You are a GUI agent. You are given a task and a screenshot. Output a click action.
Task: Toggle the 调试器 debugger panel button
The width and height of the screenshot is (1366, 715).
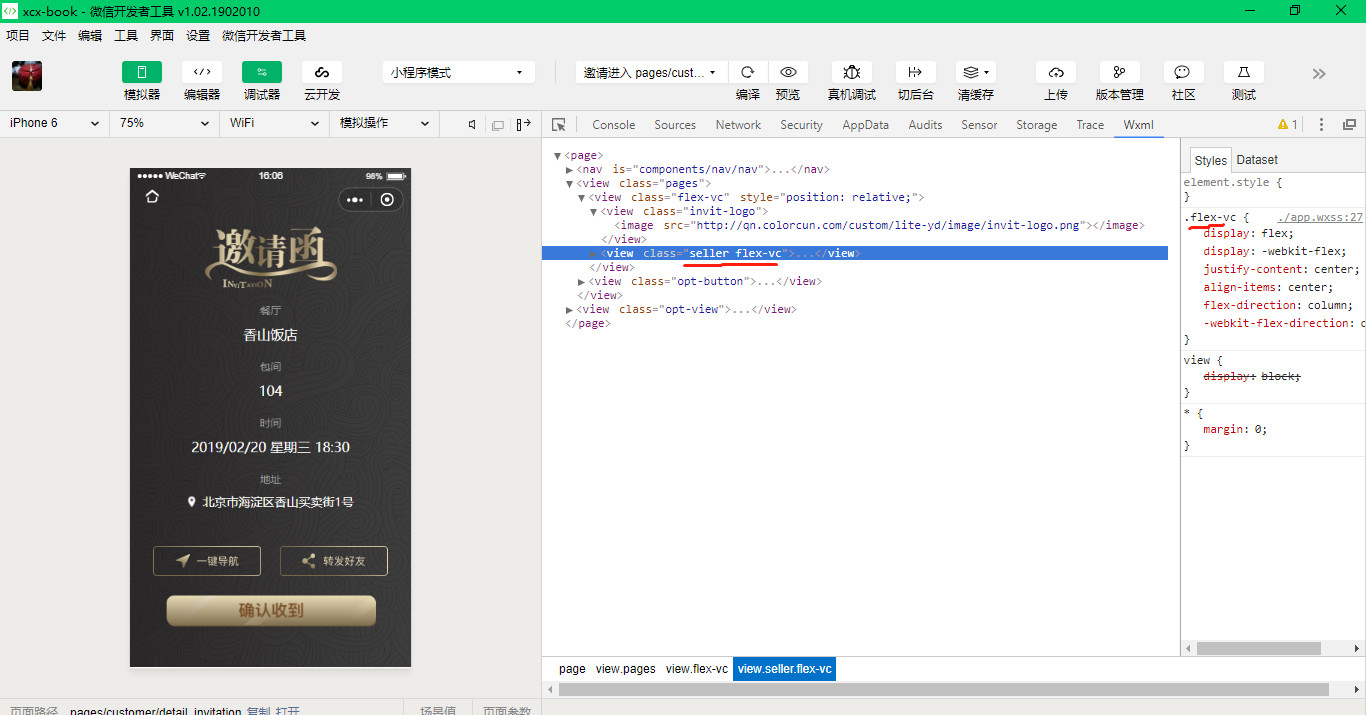(262, 72)
